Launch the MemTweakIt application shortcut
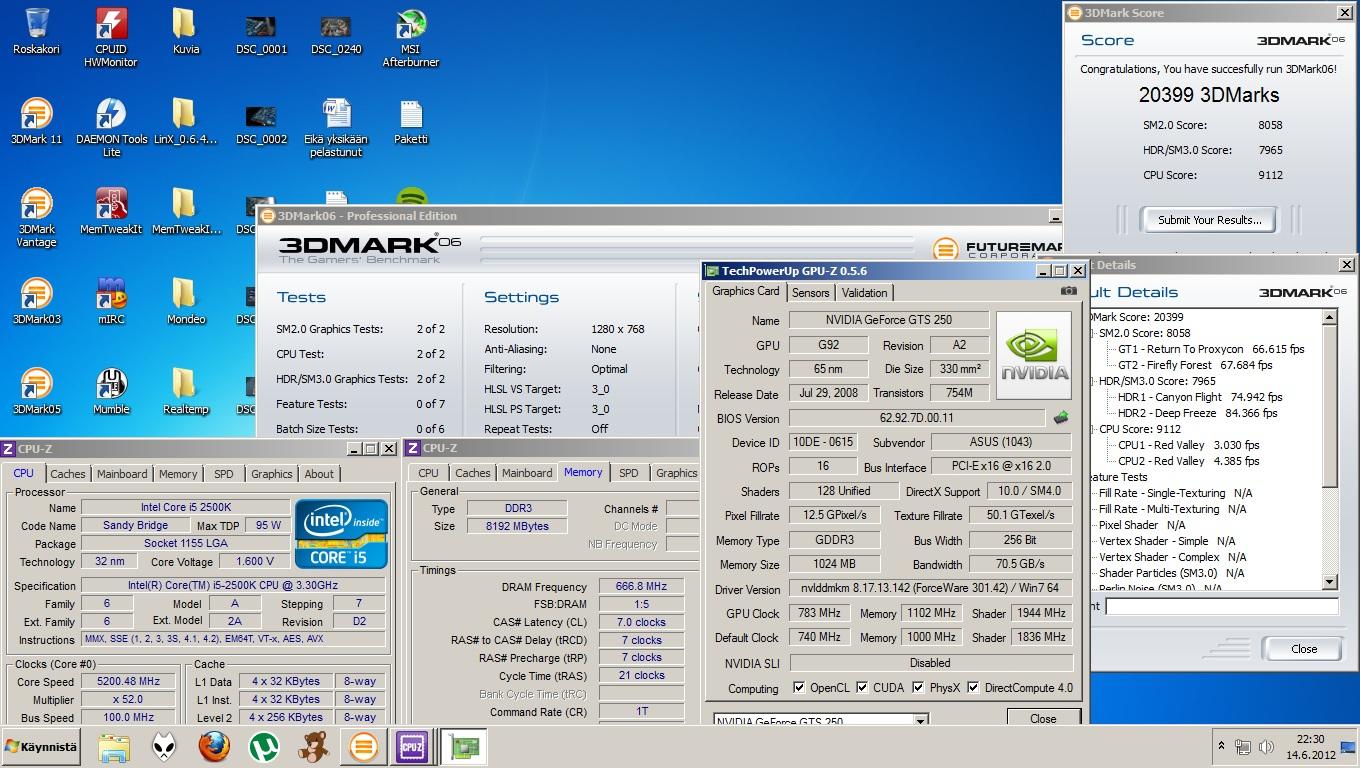 (111, 212)
